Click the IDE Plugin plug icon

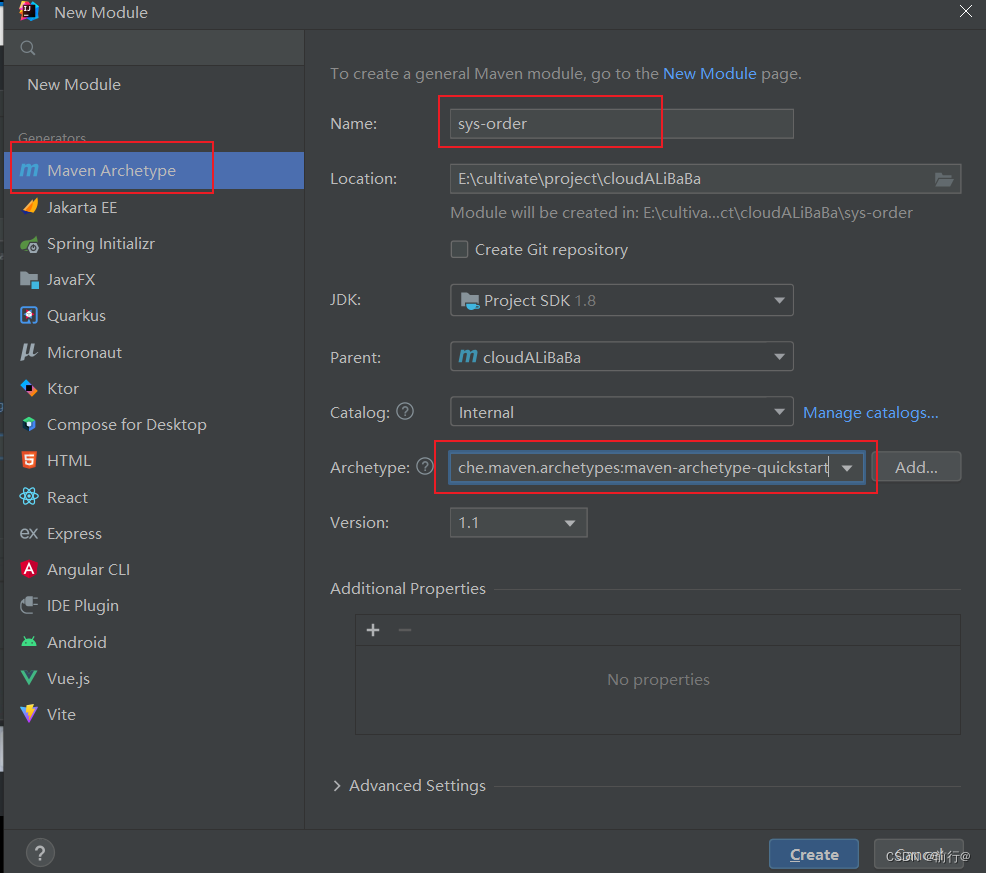(x=29, y=605)
